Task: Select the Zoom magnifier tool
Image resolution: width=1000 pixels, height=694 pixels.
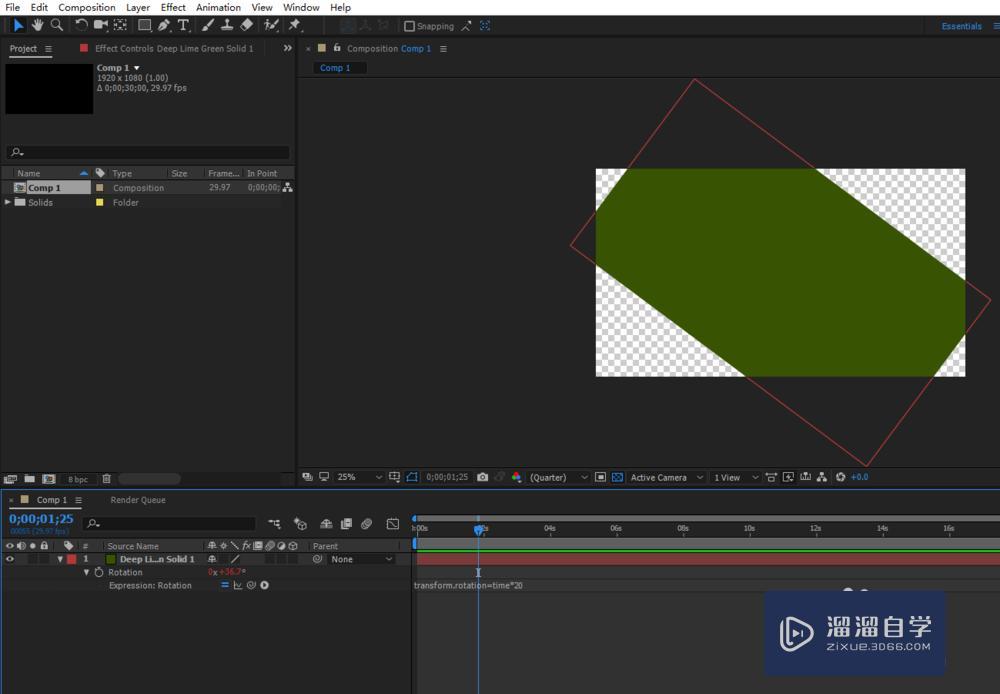Action: pos(57,26)
